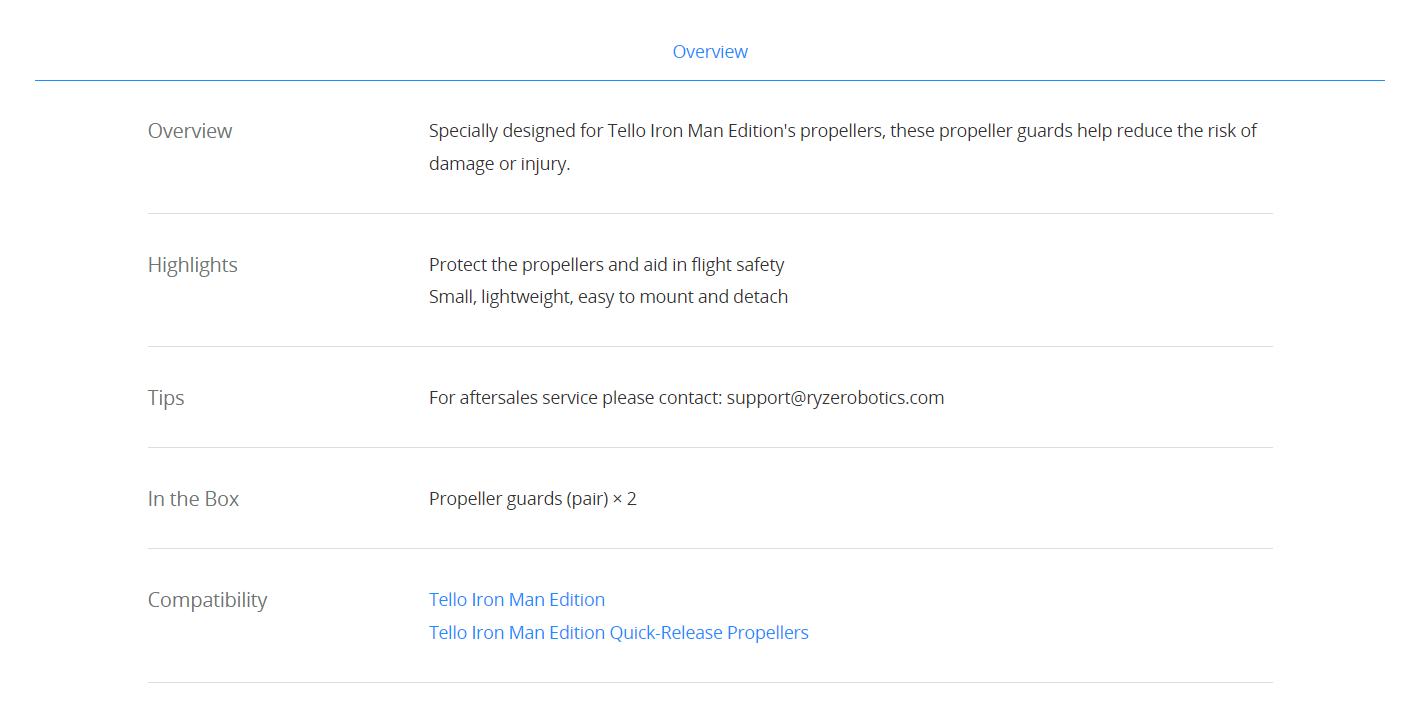
Task: Click 'Protect the propellers and aid in flight safety'
Action: (607, 265)
